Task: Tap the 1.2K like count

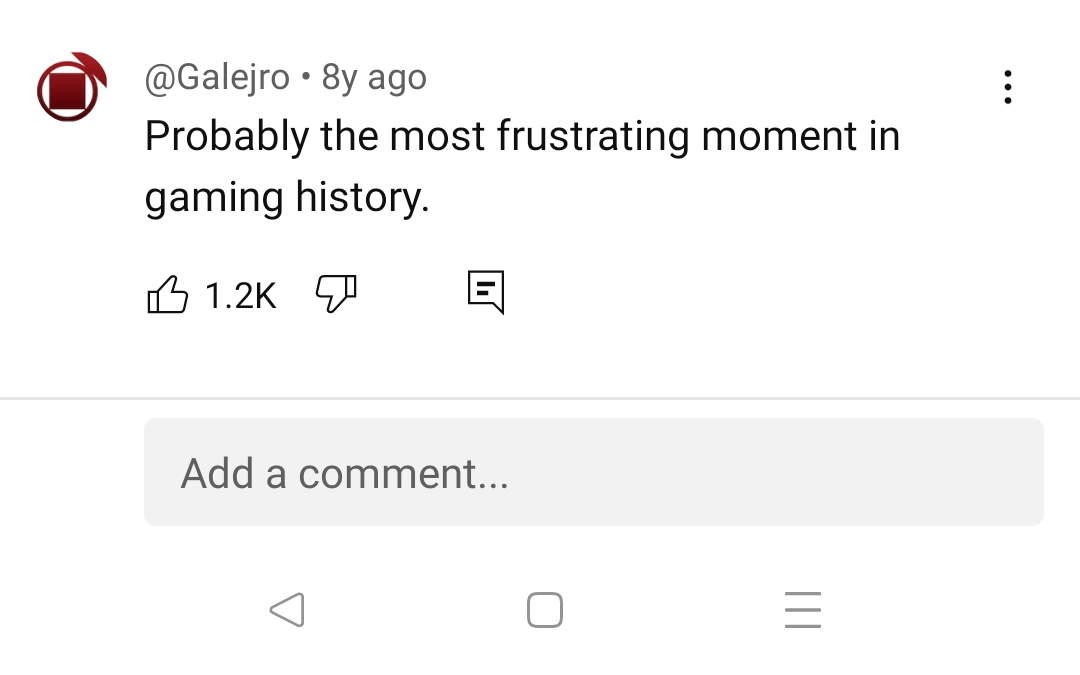Action: click(240, 295)
